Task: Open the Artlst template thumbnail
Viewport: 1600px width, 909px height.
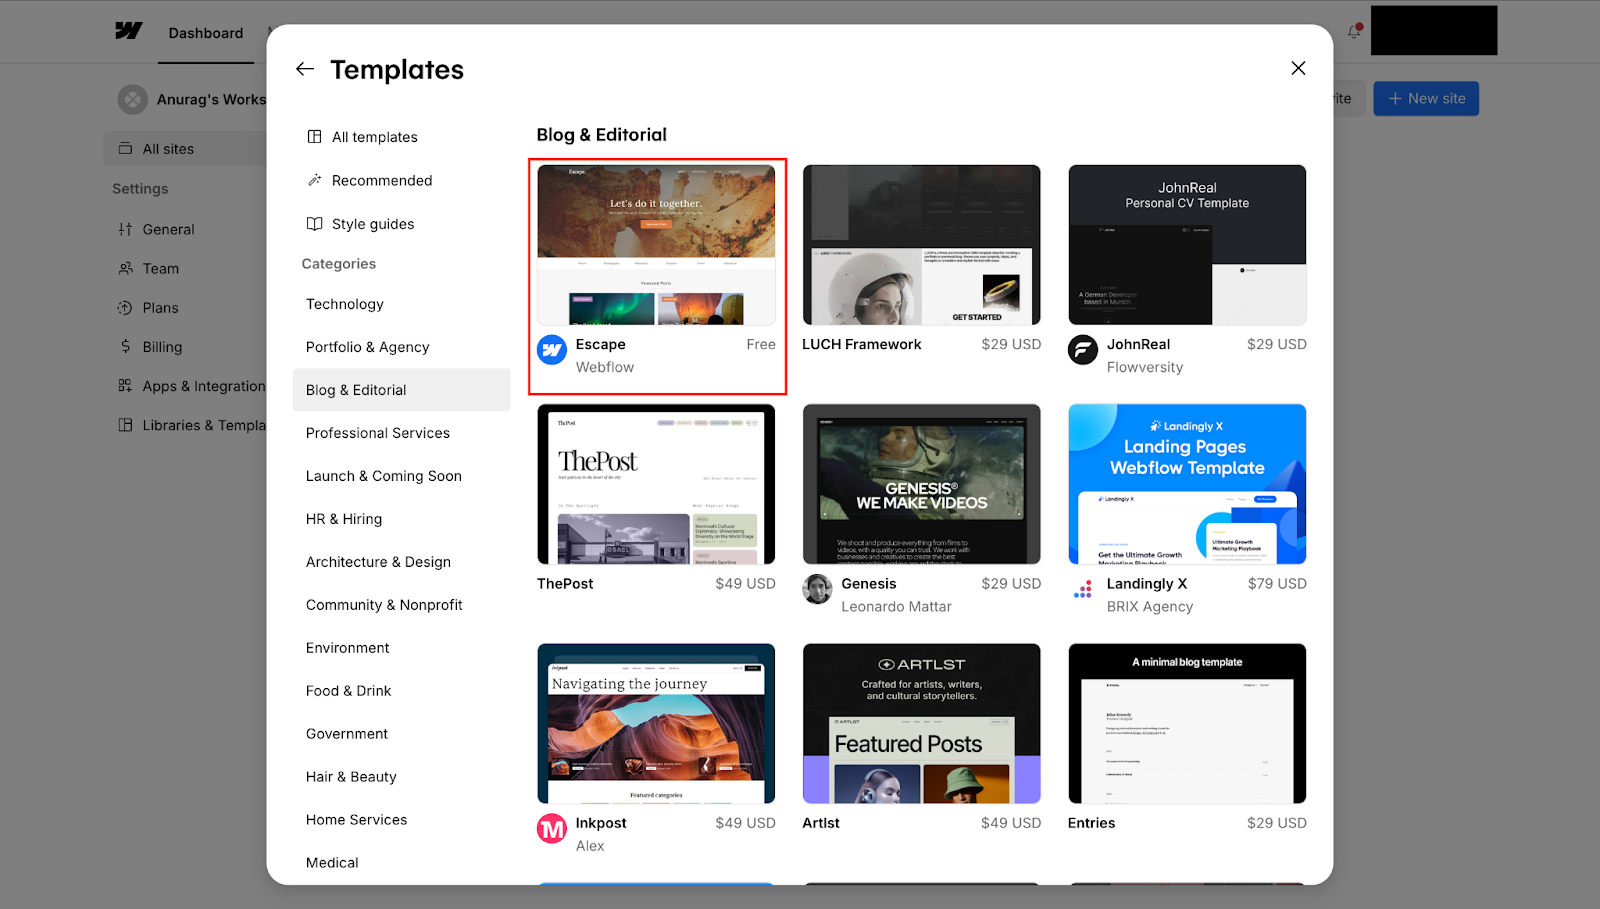Action: (921, 724)
